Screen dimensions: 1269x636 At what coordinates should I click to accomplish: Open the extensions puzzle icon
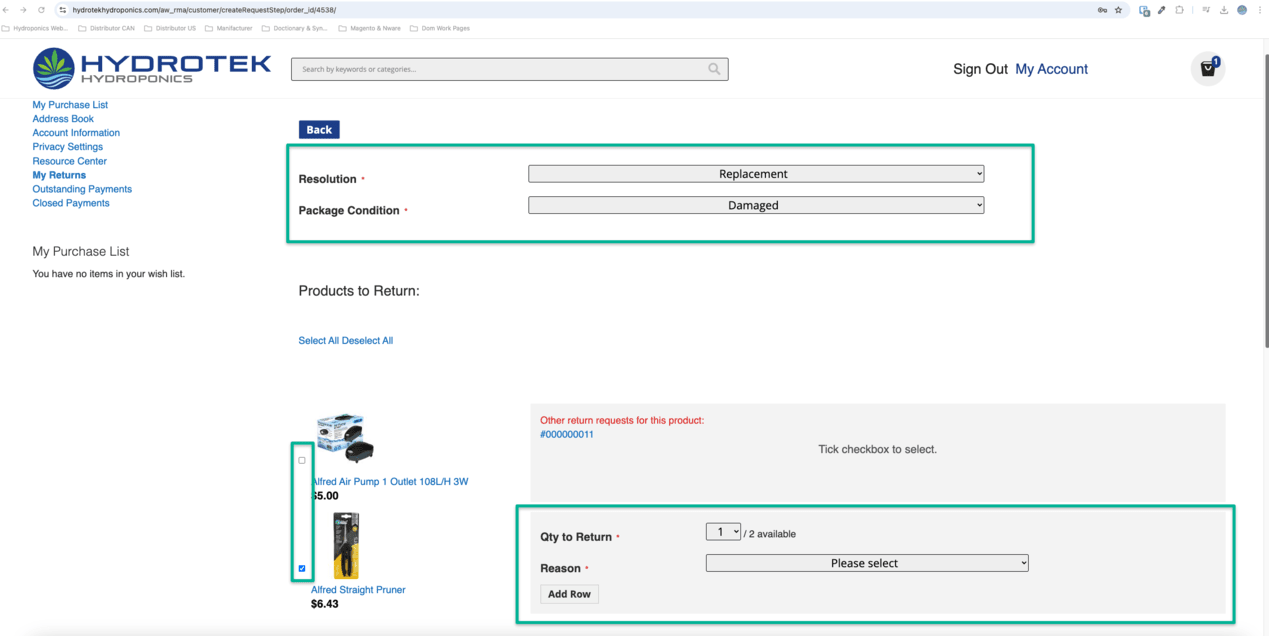1180,10
